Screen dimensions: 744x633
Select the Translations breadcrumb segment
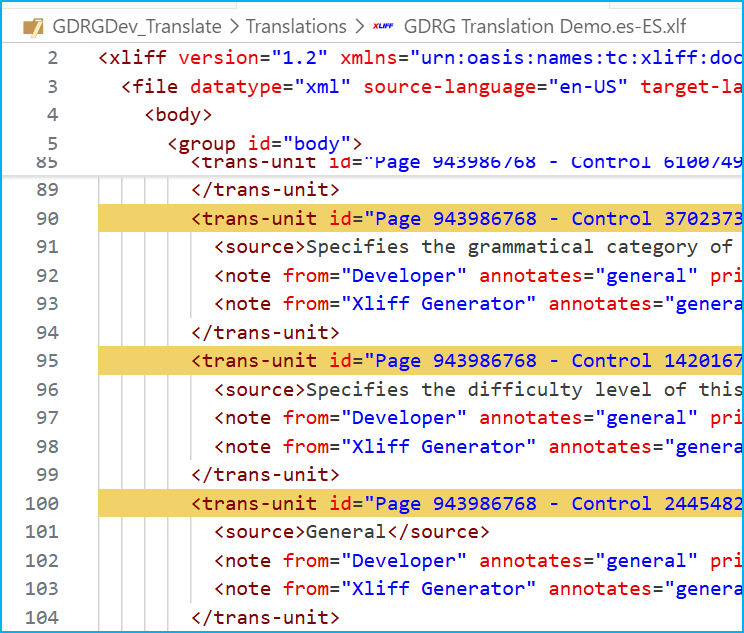coord(296,26)
